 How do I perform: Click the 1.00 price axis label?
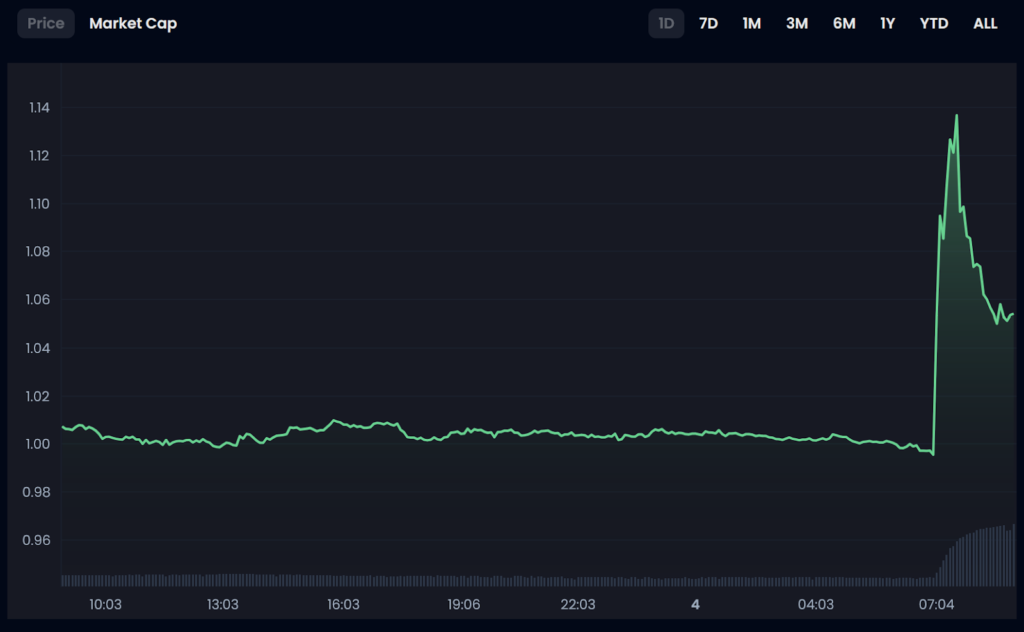point(39,444)
